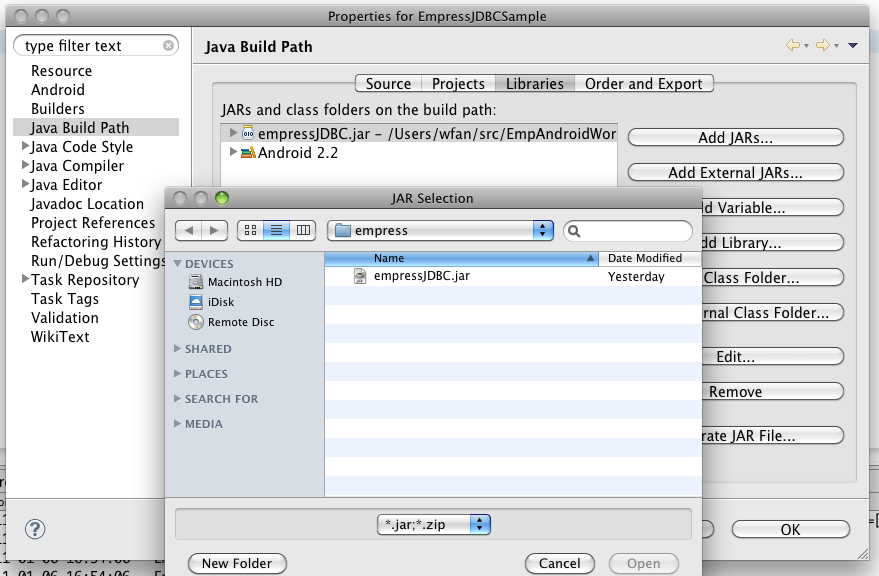Select Javadoc Location in tree

87,204
